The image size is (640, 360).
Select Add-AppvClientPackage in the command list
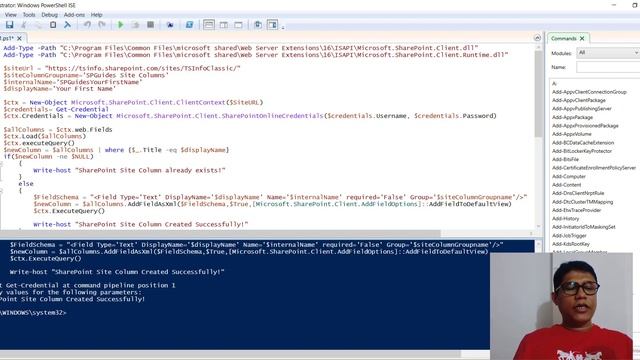pos(578,100)
